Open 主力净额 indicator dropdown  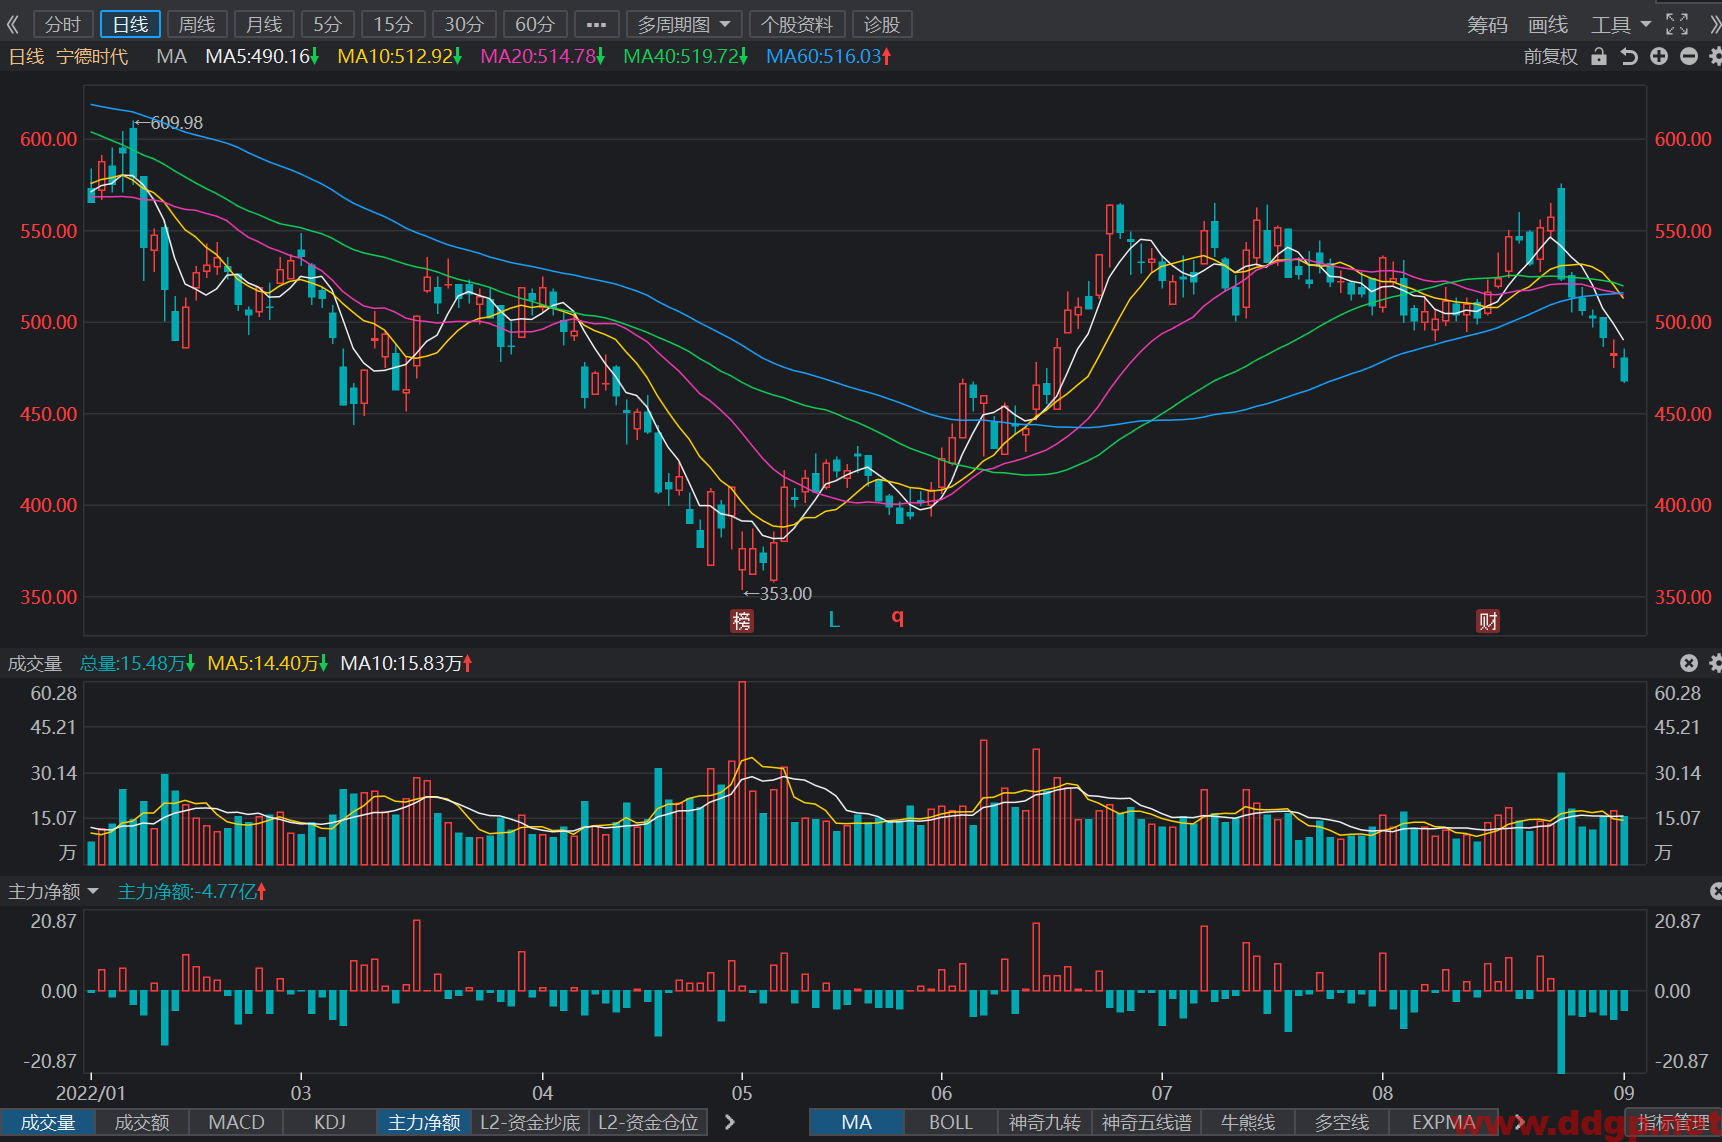(x=53, y=891)
